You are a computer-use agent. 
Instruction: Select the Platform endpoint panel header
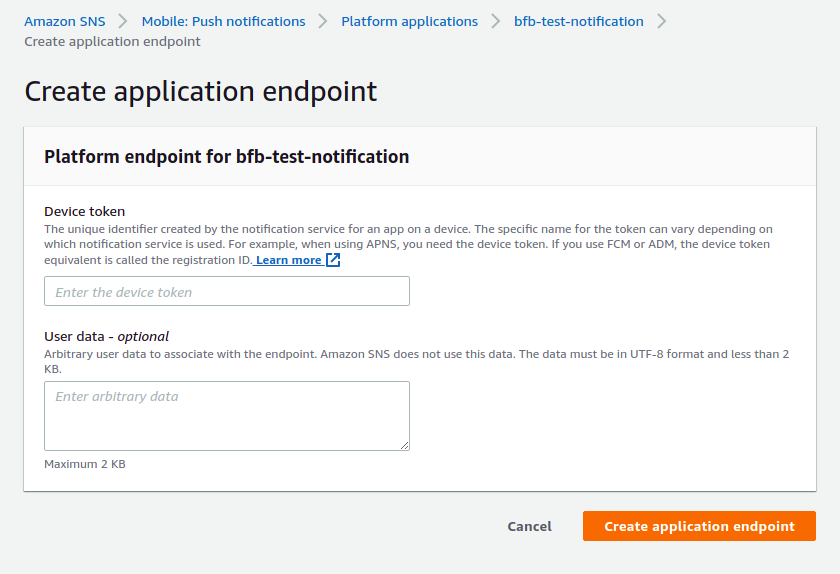[x=227, y=156]
